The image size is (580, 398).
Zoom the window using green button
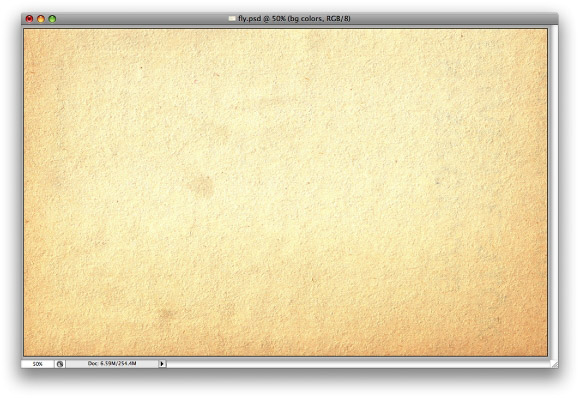[x=52, y=18]
